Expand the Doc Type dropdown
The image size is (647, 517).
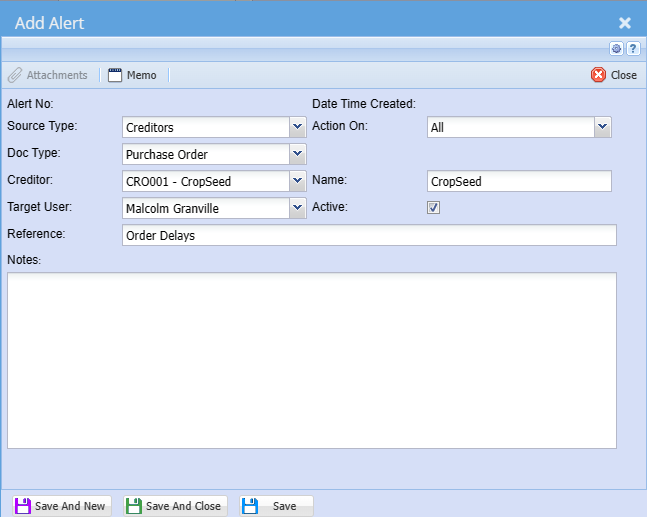(297, 154)
